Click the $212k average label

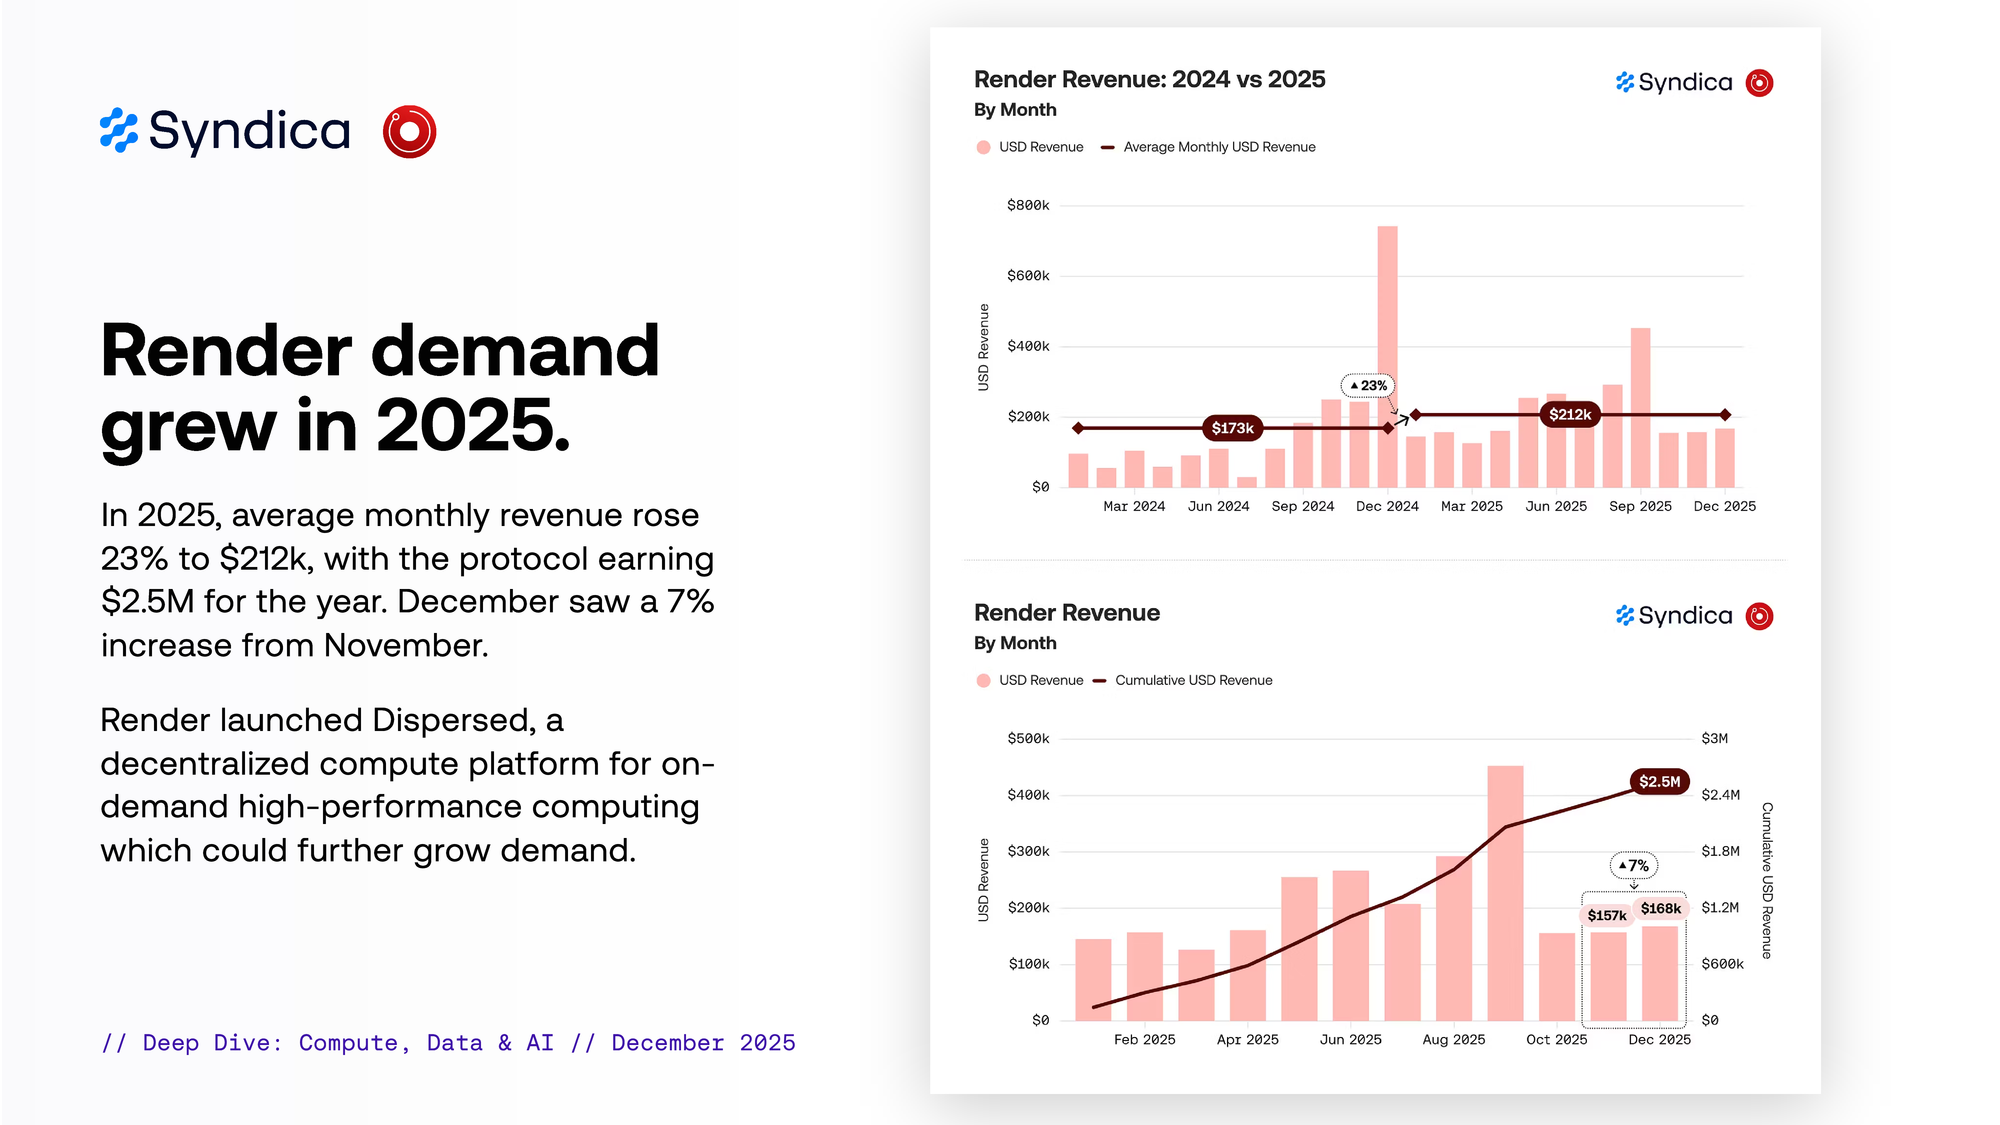[1569, 414]
